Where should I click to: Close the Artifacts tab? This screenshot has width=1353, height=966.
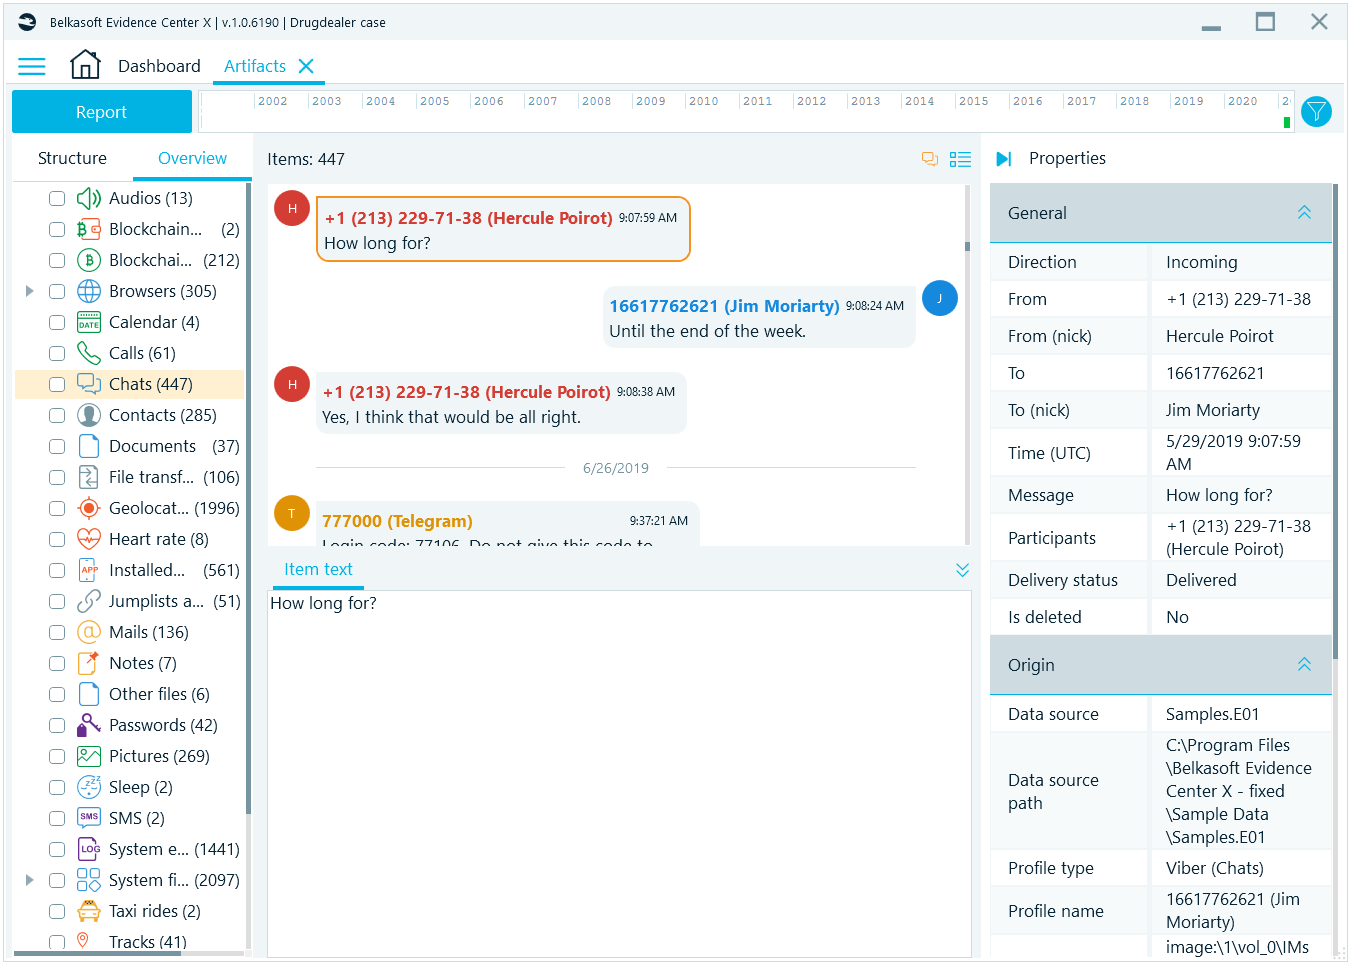coord(306,66)
